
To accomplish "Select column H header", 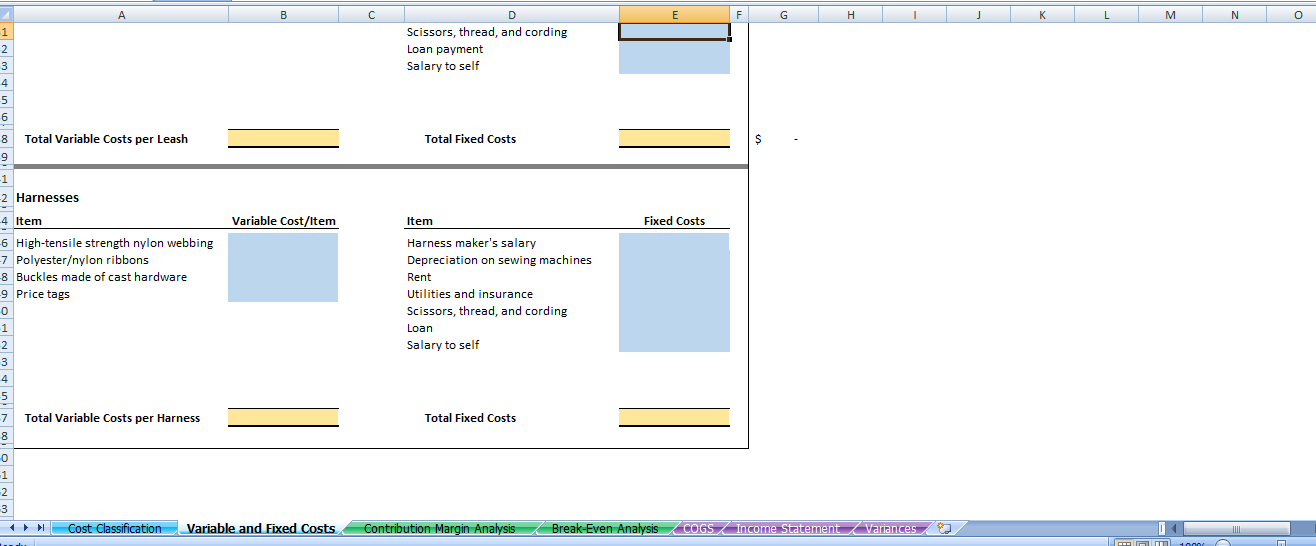I will (850, 15).
